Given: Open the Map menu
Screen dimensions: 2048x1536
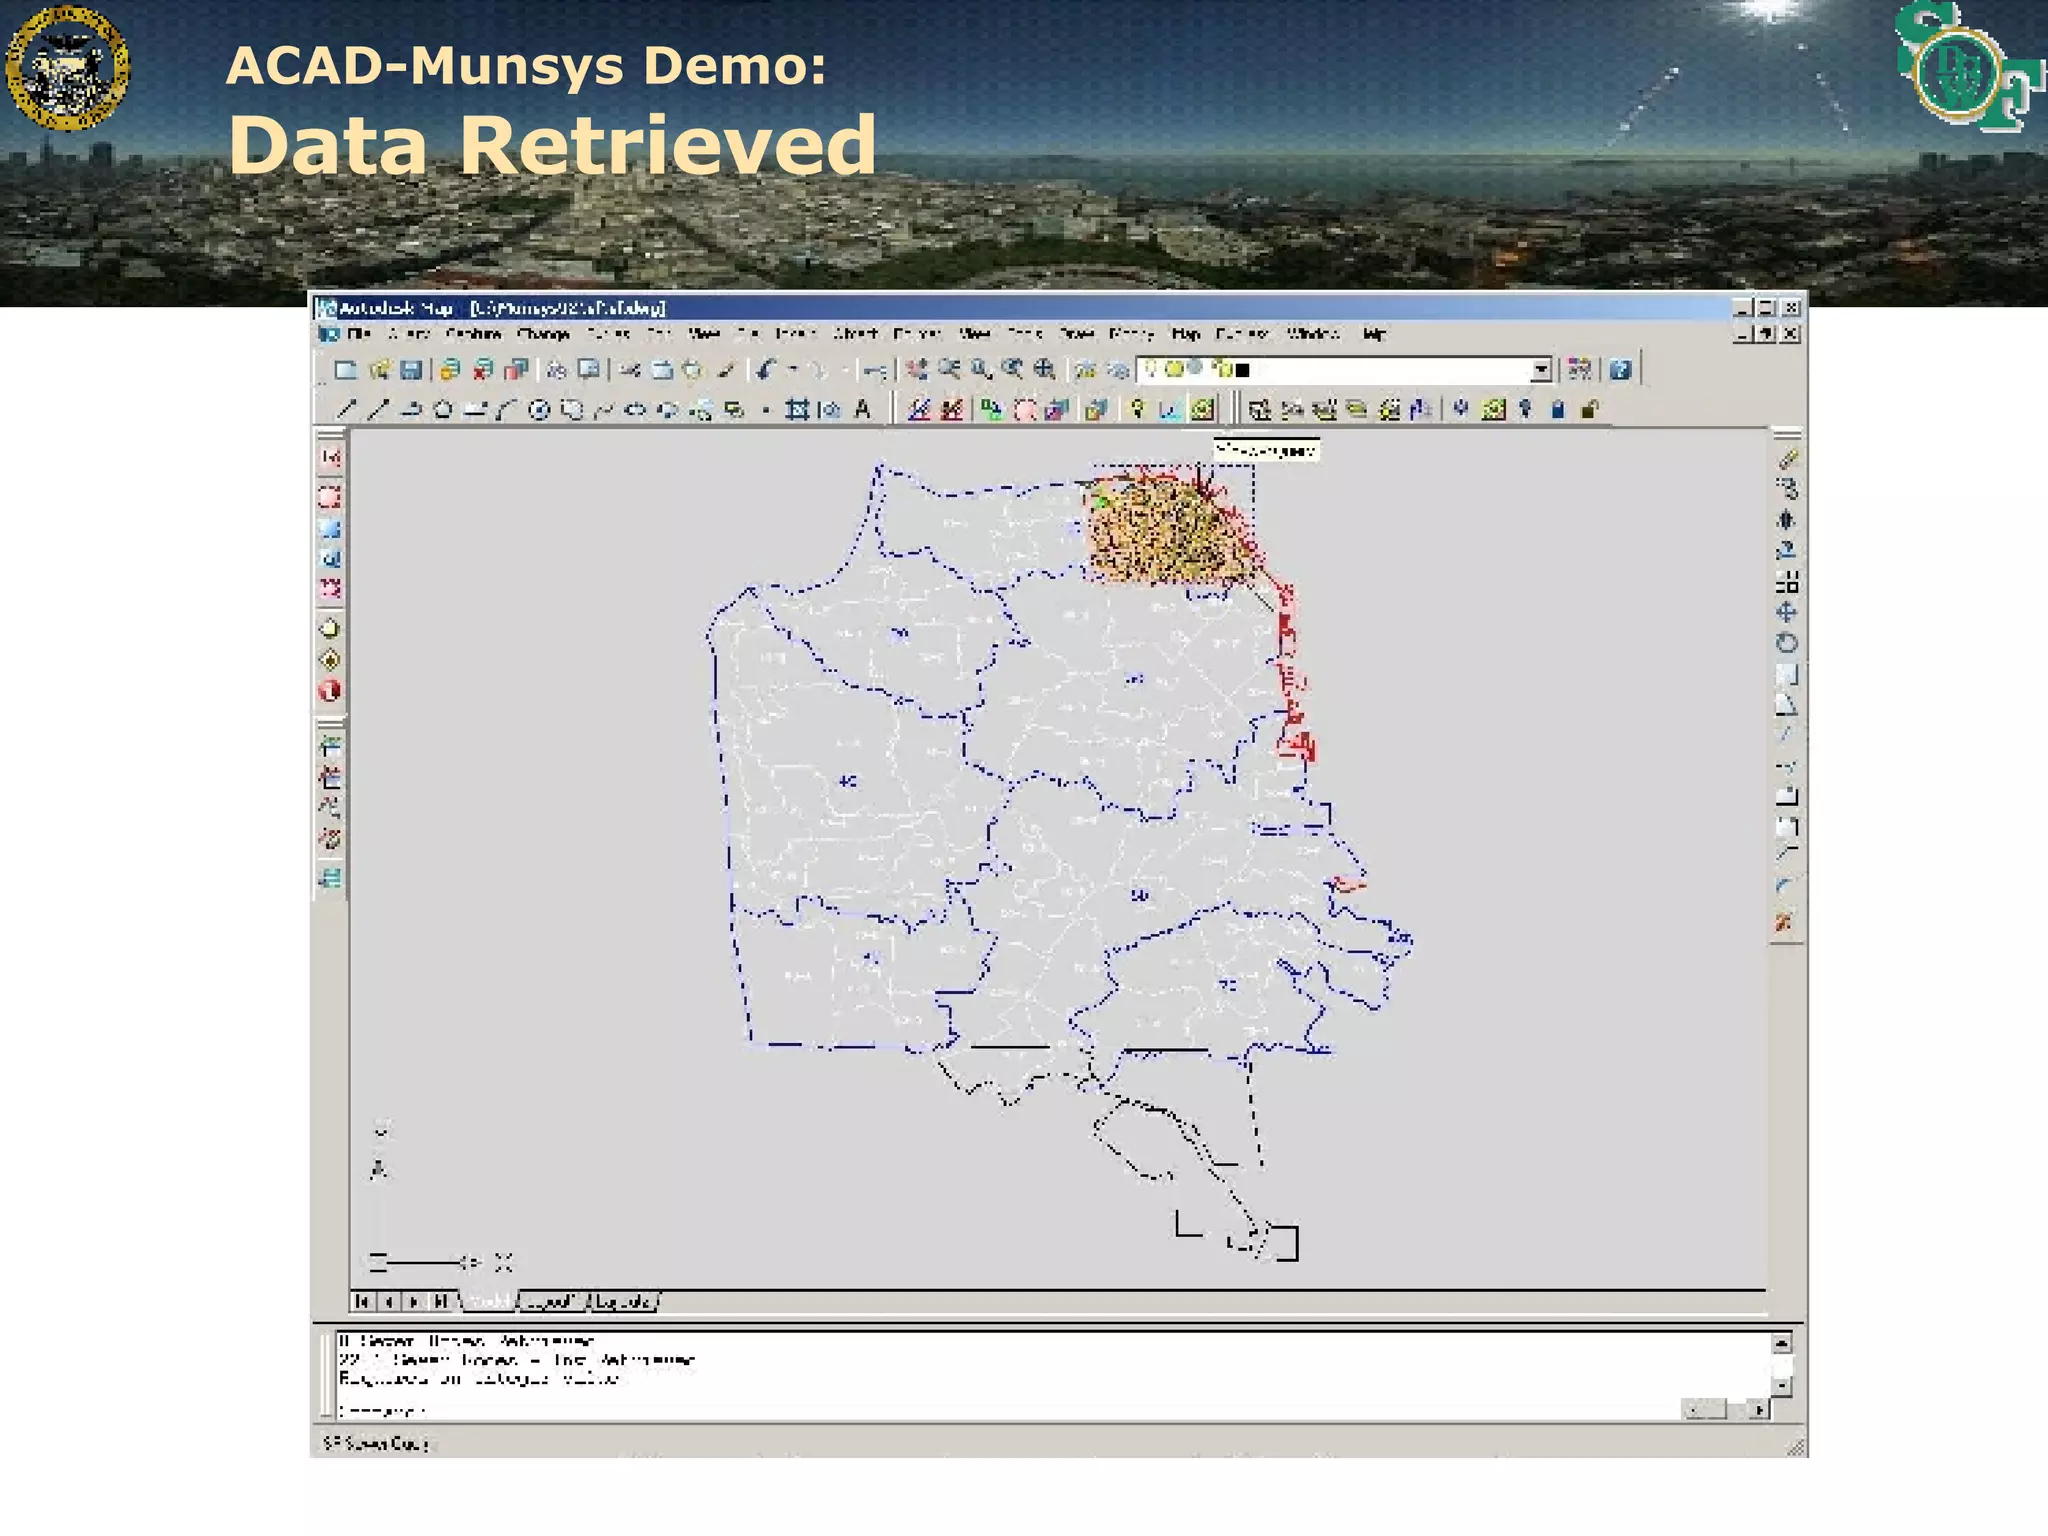Looking at the screenshot, I should 1185,334.
